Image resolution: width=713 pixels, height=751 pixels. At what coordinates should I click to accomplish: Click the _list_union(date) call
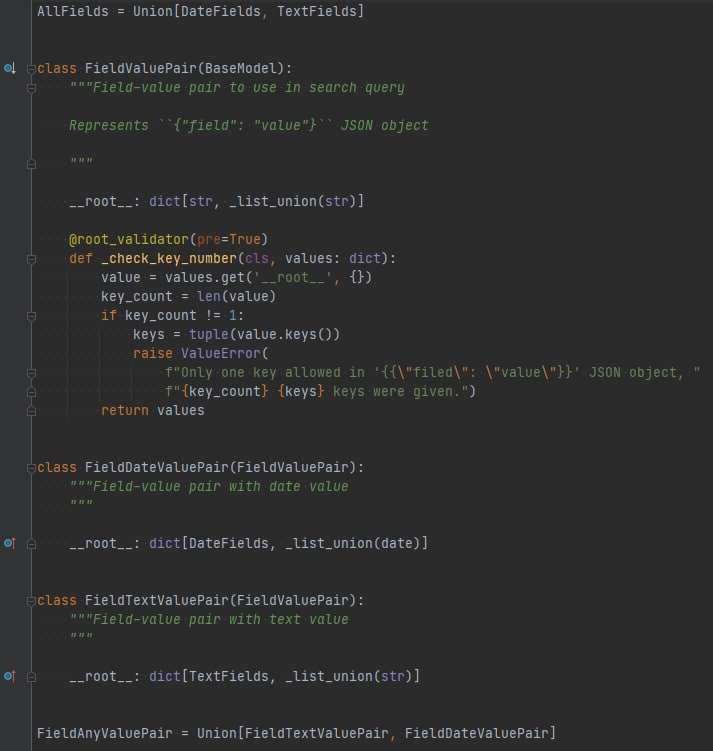pos(352,543)
